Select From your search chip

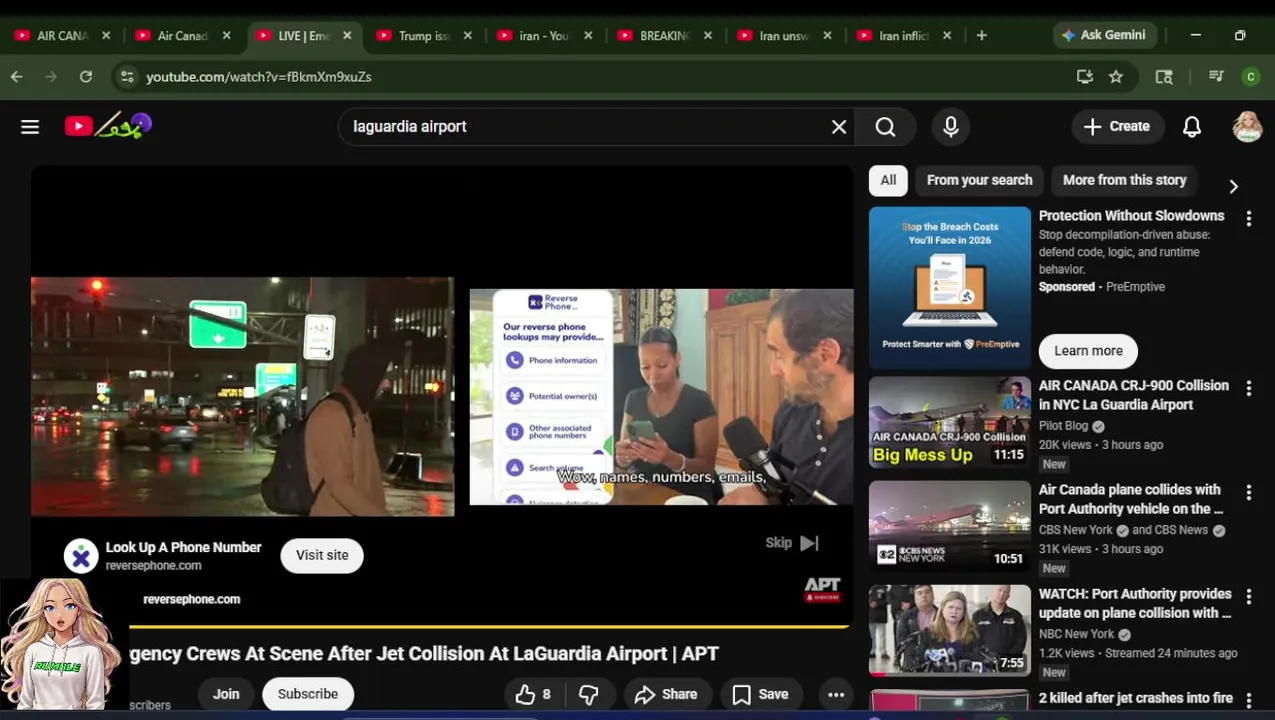click(979, 180)
